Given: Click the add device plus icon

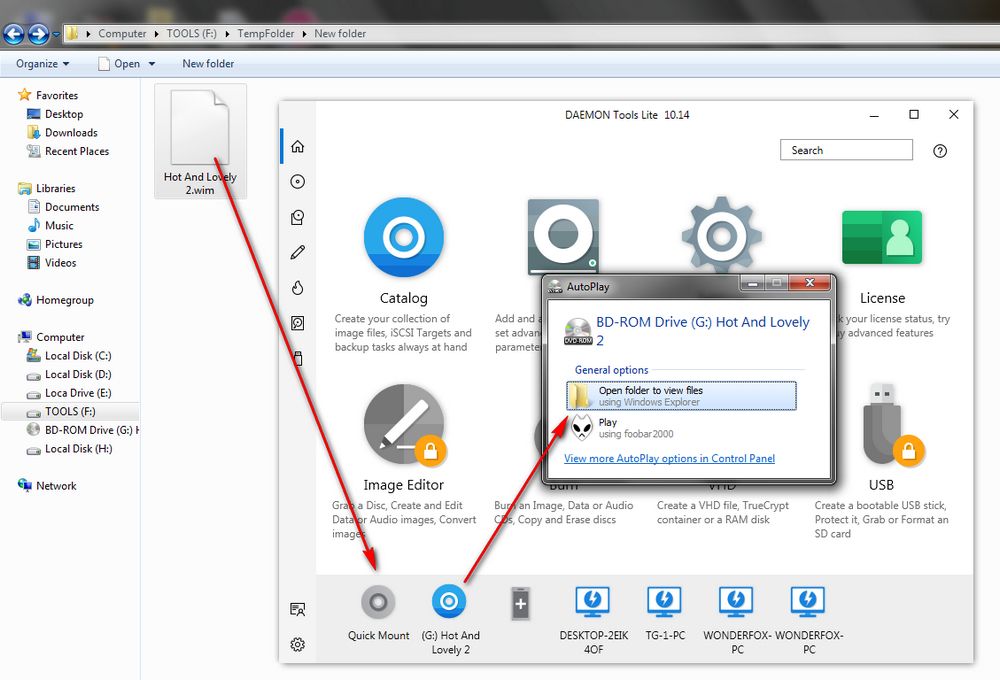Looking at the screenshot, I should click(x=520, y=603).
